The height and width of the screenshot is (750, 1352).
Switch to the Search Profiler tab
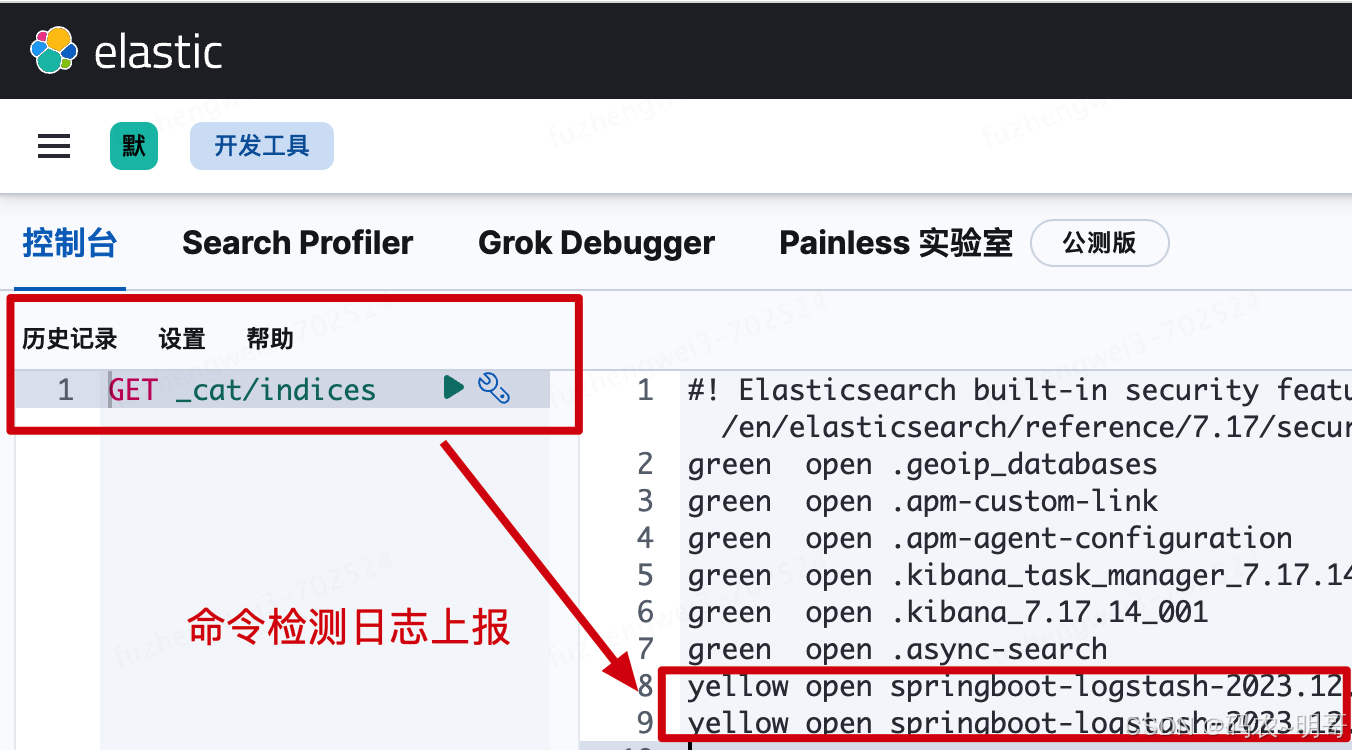298,243
